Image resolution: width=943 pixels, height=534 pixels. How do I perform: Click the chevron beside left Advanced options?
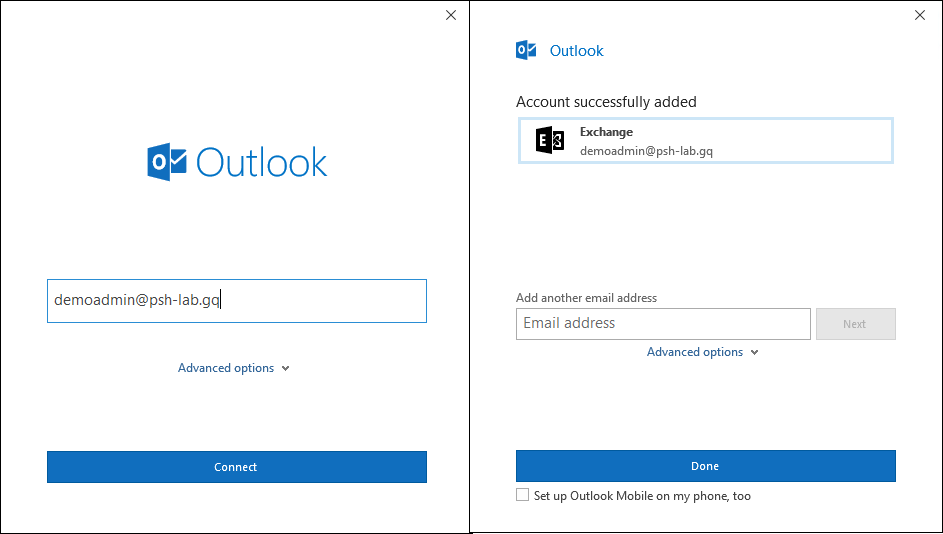(286, 369)
